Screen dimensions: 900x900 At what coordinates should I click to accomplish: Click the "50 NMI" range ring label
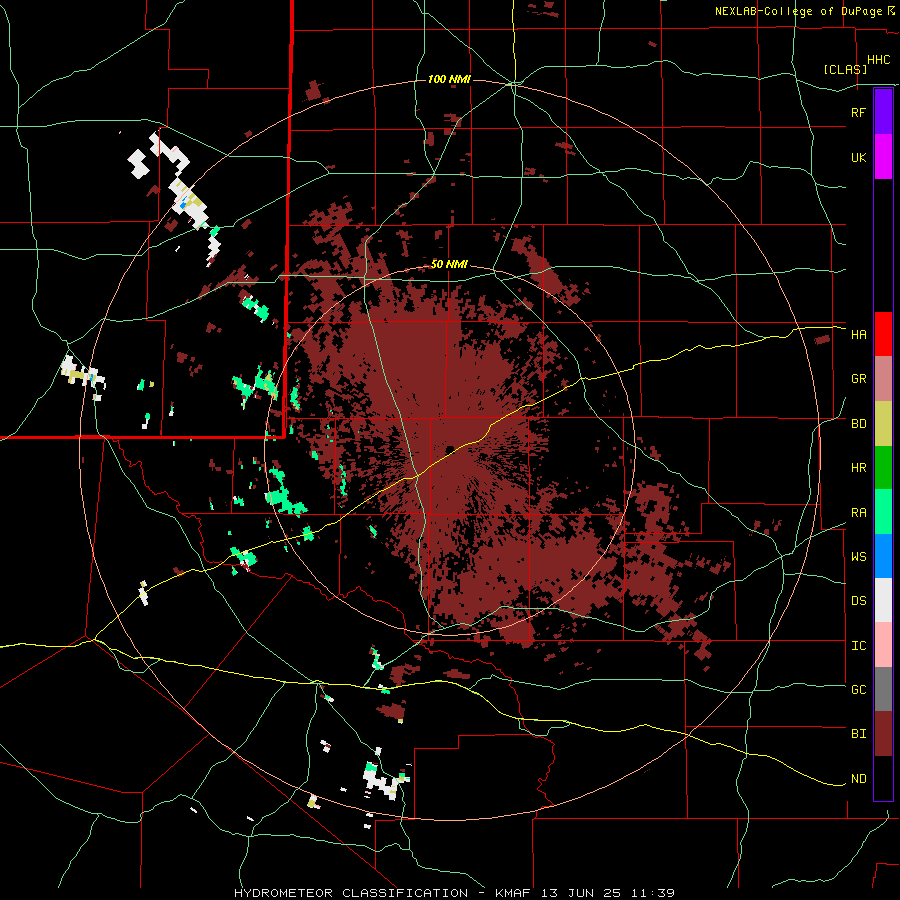[x=449, y=265]
